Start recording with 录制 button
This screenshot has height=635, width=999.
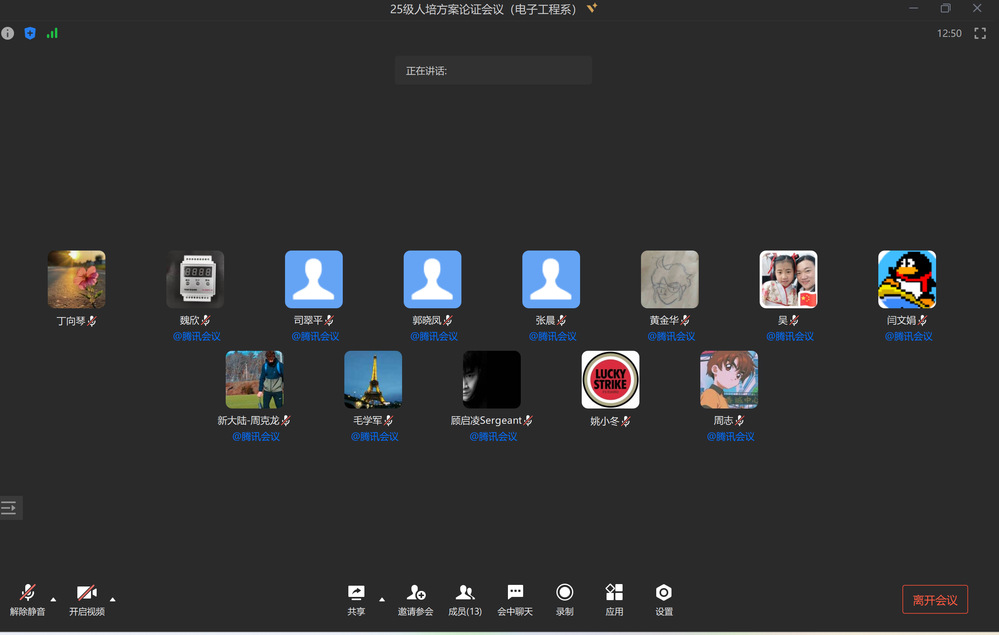(x=565, y=598)
